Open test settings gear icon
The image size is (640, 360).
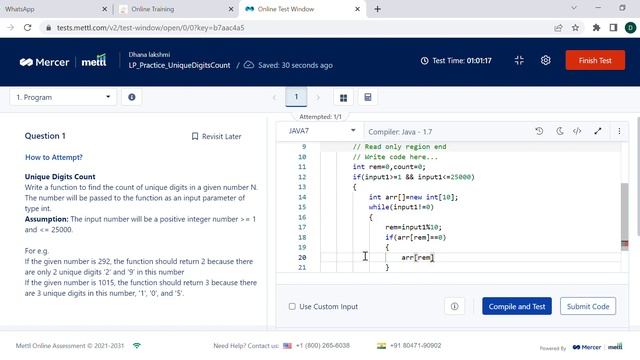[545, 60]
